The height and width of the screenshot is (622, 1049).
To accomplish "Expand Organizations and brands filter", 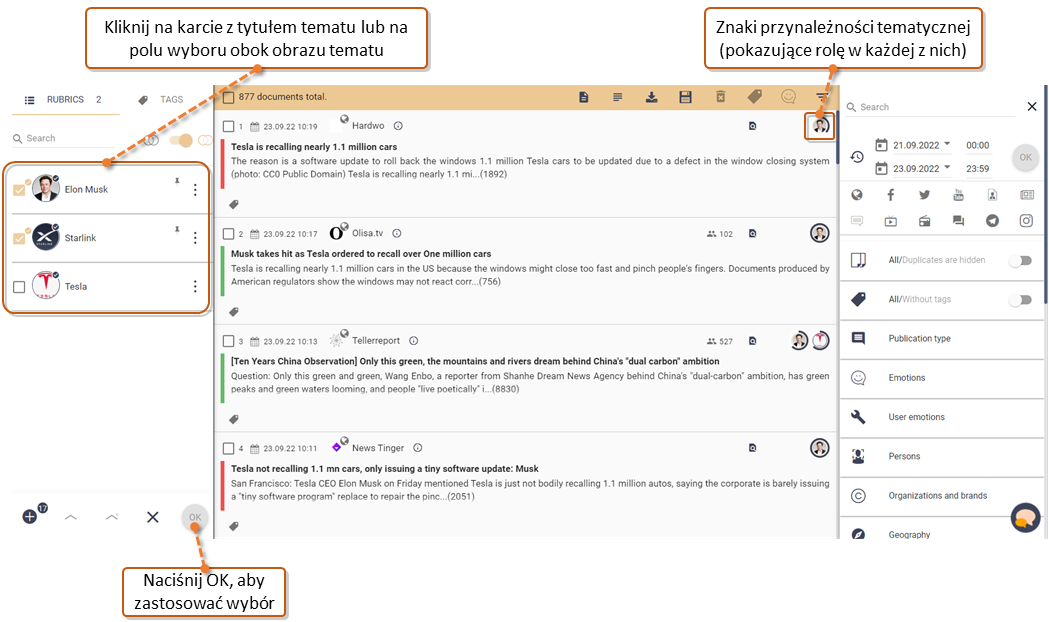I will click(942, 496).
